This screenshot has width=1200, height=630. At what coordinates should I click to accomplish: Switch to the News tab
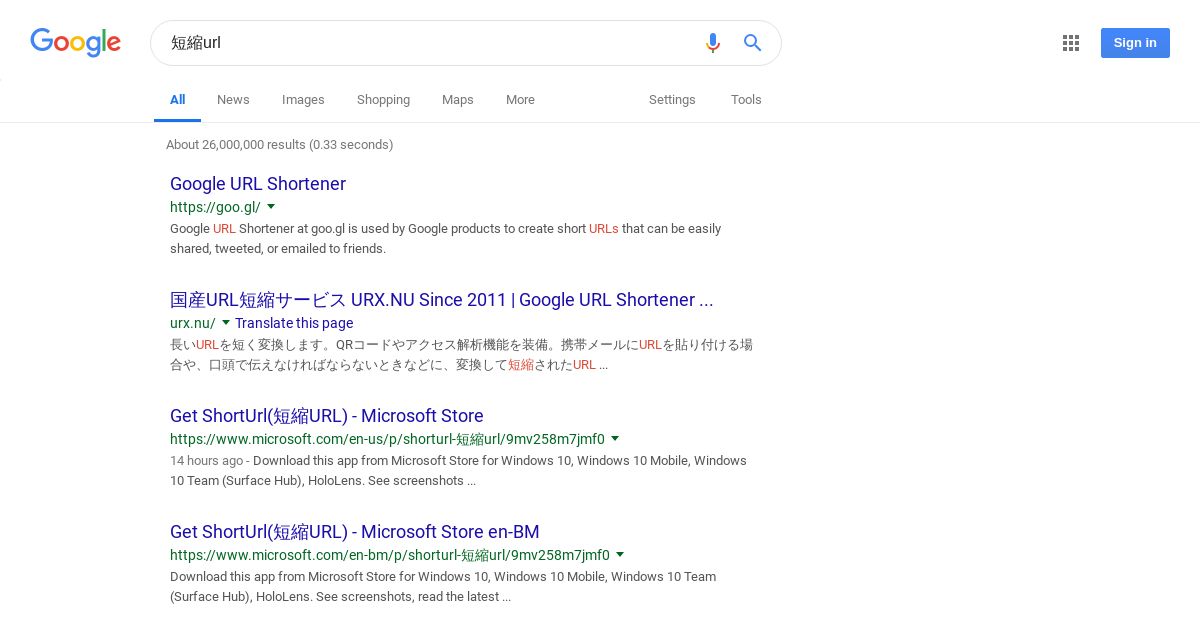click(233, 100)
